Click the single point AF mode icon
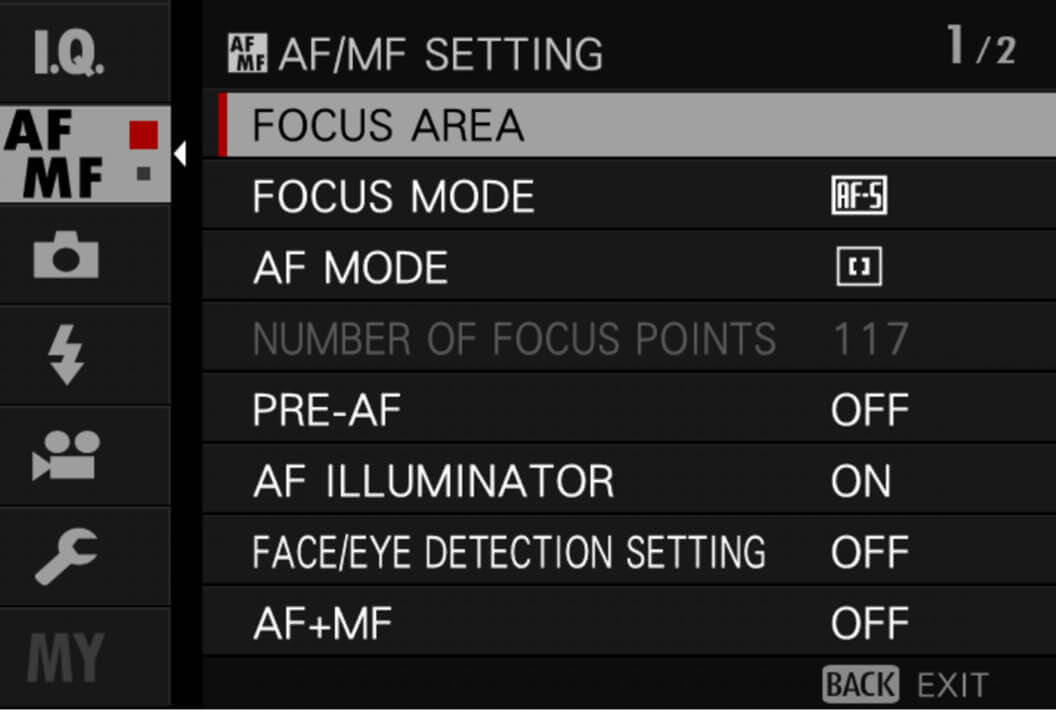The height and width of the screenshot is (711, 1056). [859, 267]
